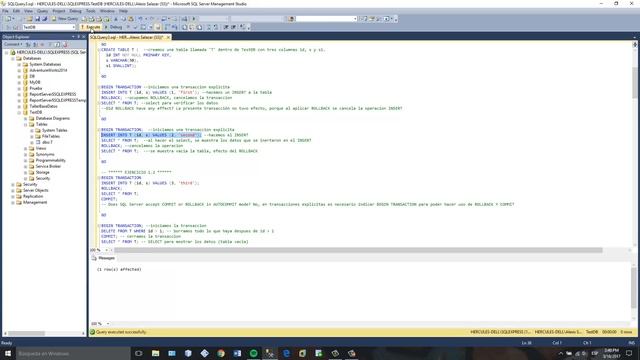Click the Save All icon in toolbar

point(44,19)
